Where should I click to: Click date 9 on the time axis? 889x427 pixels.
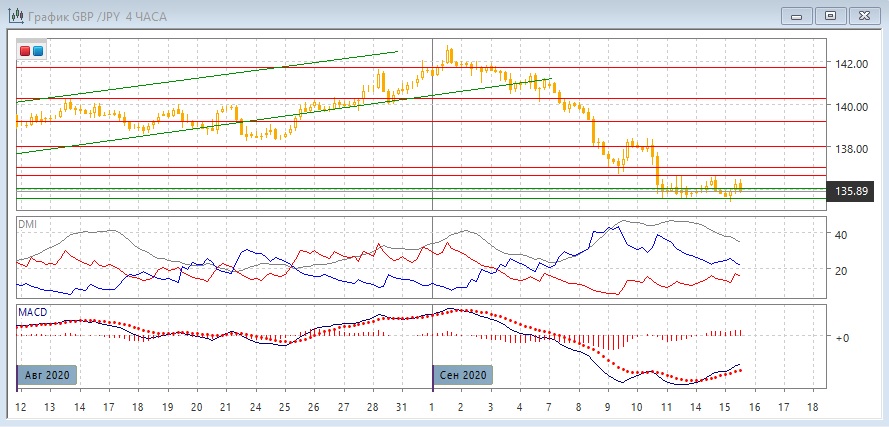click(x=608, y=408)
